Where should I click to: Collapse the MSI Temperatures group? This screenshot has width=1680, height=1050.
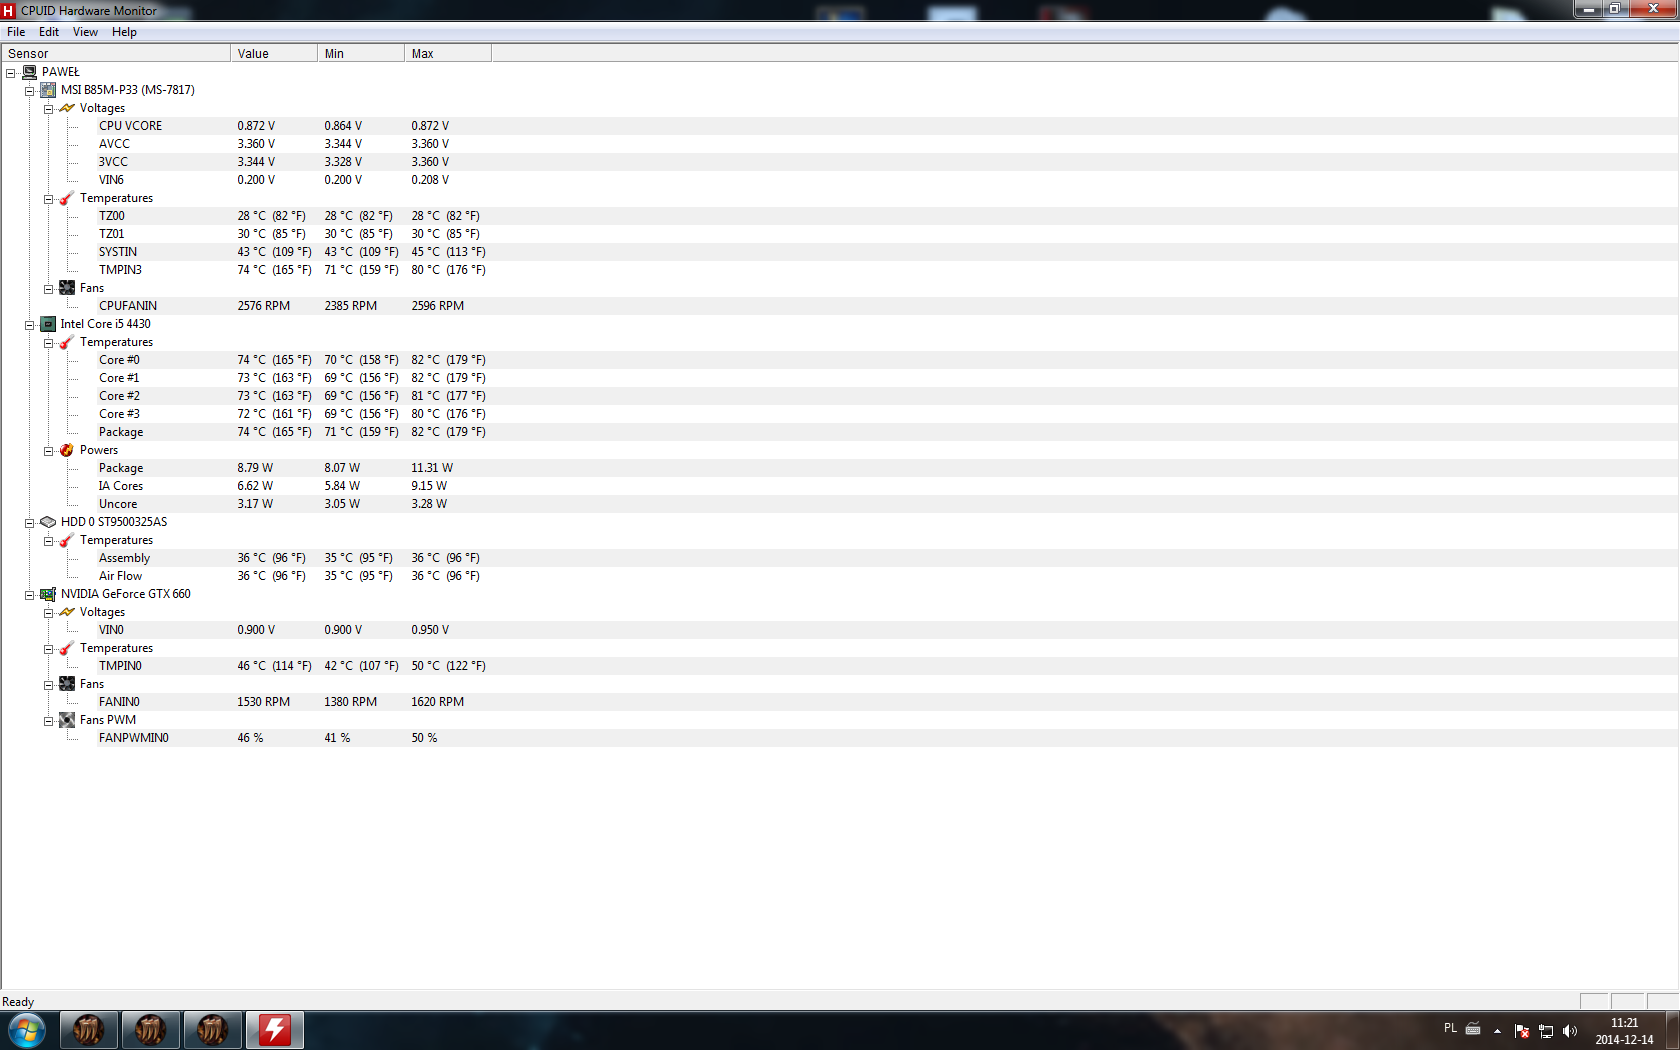[x=48, y=199]
